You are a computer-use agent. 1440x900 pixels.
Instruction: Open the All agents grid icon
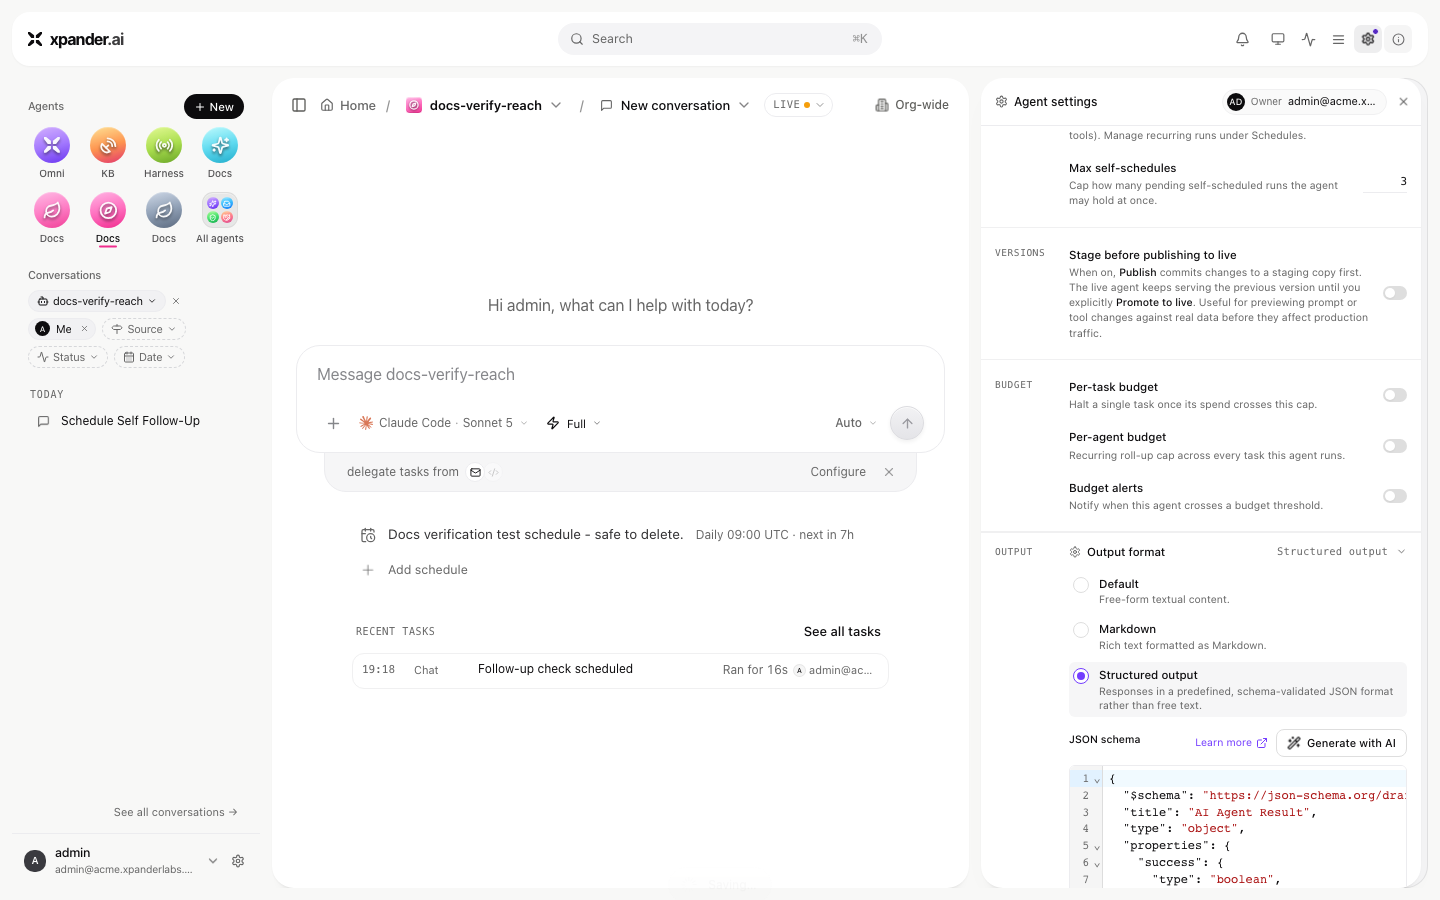tap(220, 211)
